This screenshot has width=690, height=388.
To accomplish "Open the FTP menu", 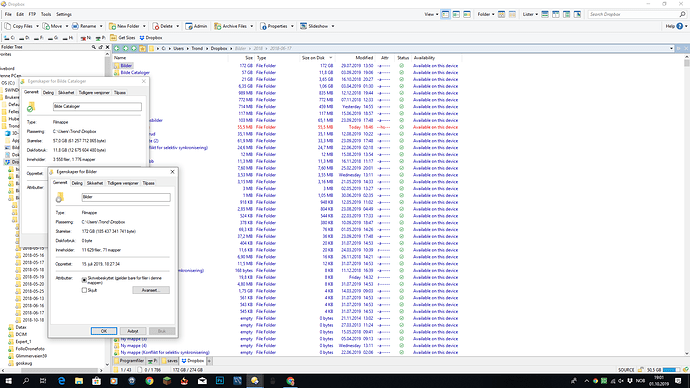I will coord(32,15).
